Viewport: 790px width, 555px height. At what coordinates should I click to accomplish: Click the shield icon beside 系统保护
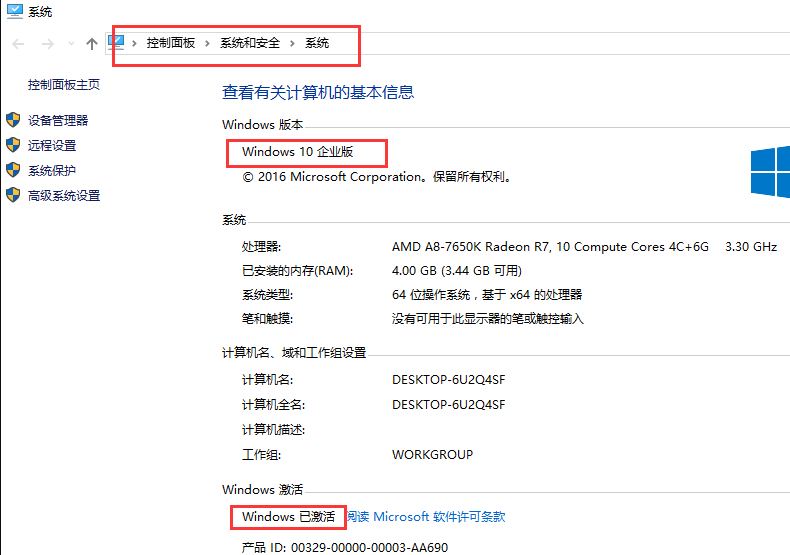pyautogui.click(x=13, y=170)
